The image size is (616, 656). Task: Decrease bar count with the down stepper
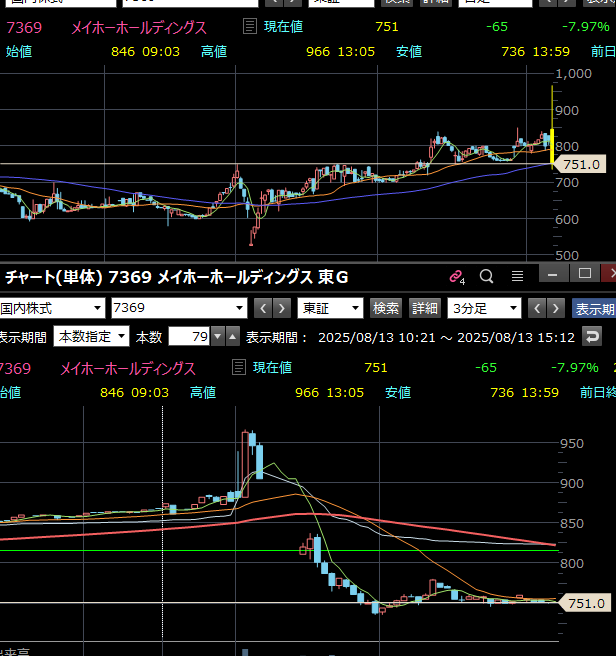coord(218,336)
